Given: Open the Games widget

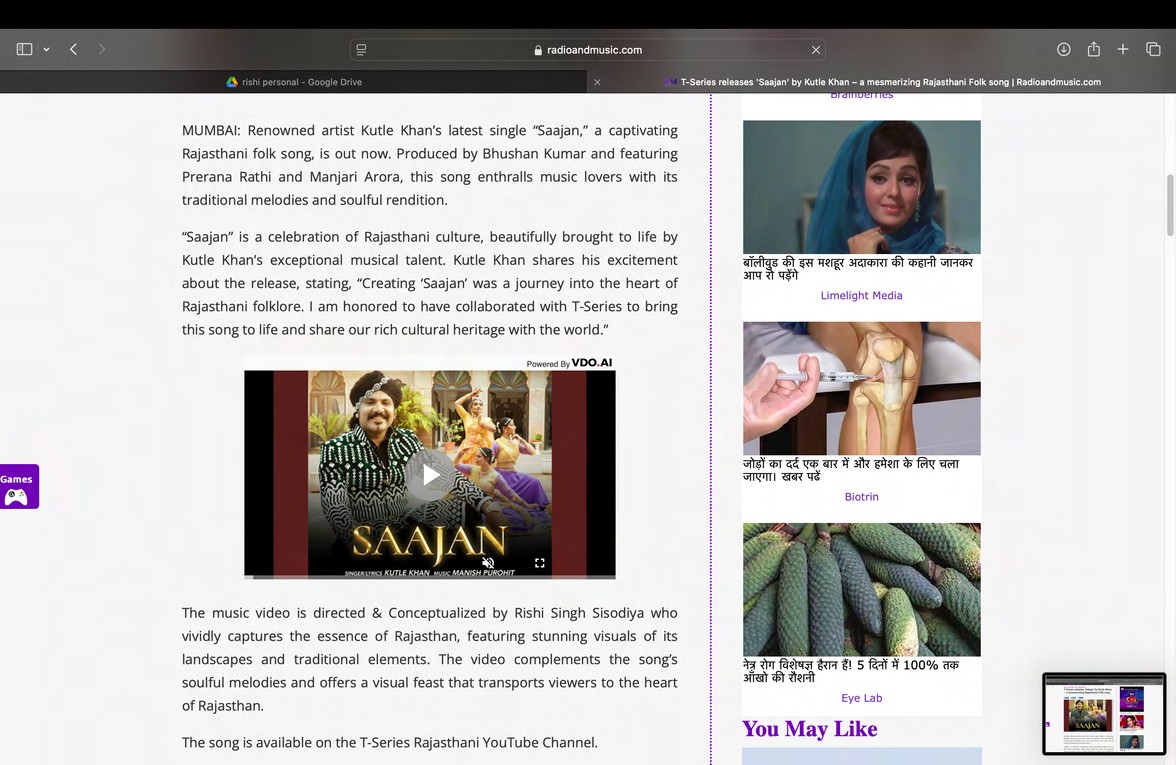Looking at the screenshot, I should 19,487.
